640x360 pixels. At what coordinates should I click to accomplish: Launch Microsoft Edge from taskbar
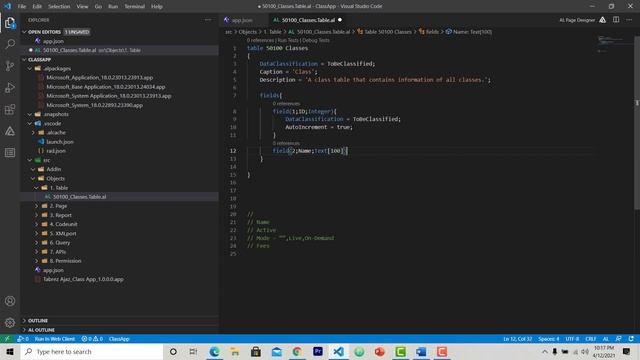214,351
